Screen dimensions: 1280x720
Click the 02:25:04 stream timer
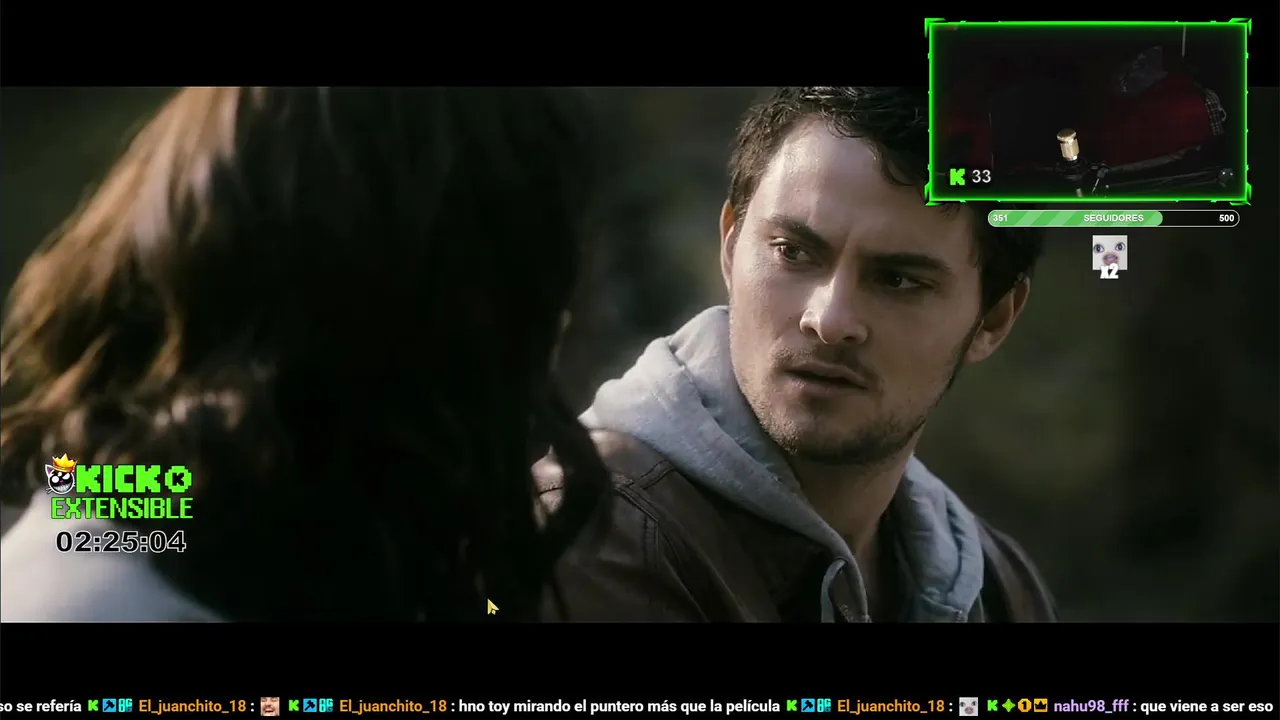(121, 542)
